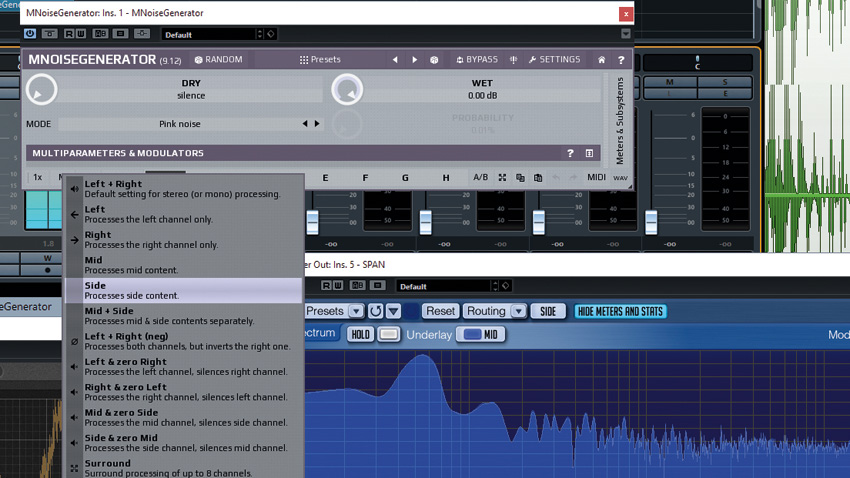Toggle the BYPASS button
This screenshot has width=850, height=478.
pos(476,60)
